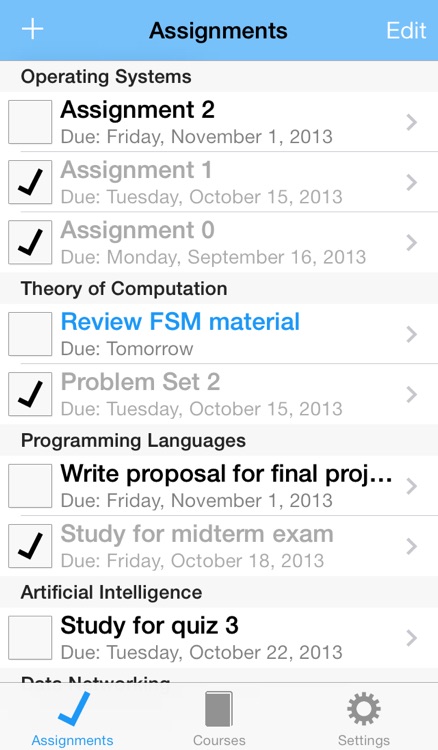Mark Review FSM material as done
Screen dimensions: 438x750
click(30, 334)
